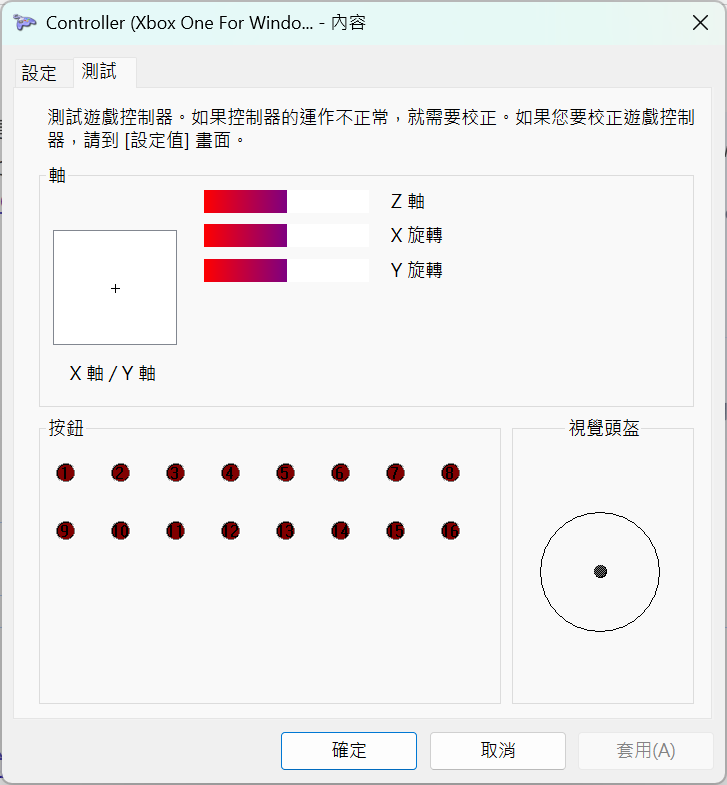The height and width of the screenshot is (785, 727).
Task: Click the Z 軸 axis bar
Action: coord(286,202)
